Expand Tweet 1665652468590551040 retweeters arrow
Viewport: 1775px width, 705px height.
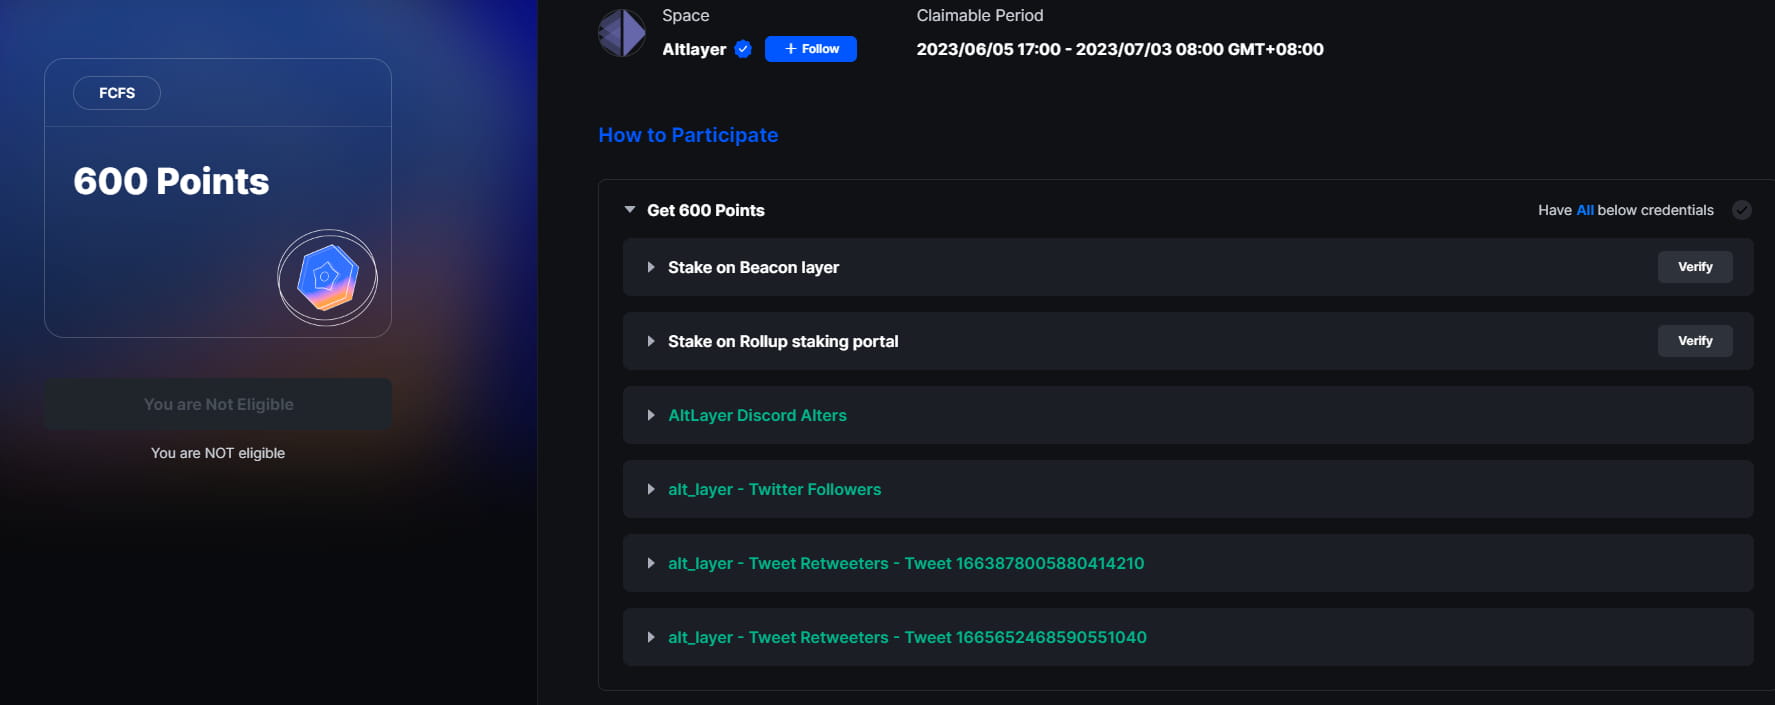651,637
